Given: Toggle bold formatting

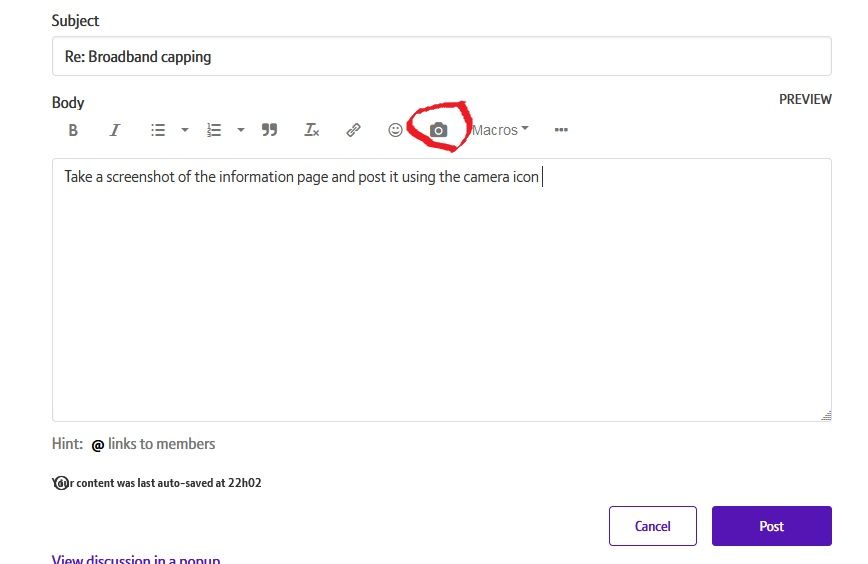Looking at the screenshot, I should click(x=73, y=130).
